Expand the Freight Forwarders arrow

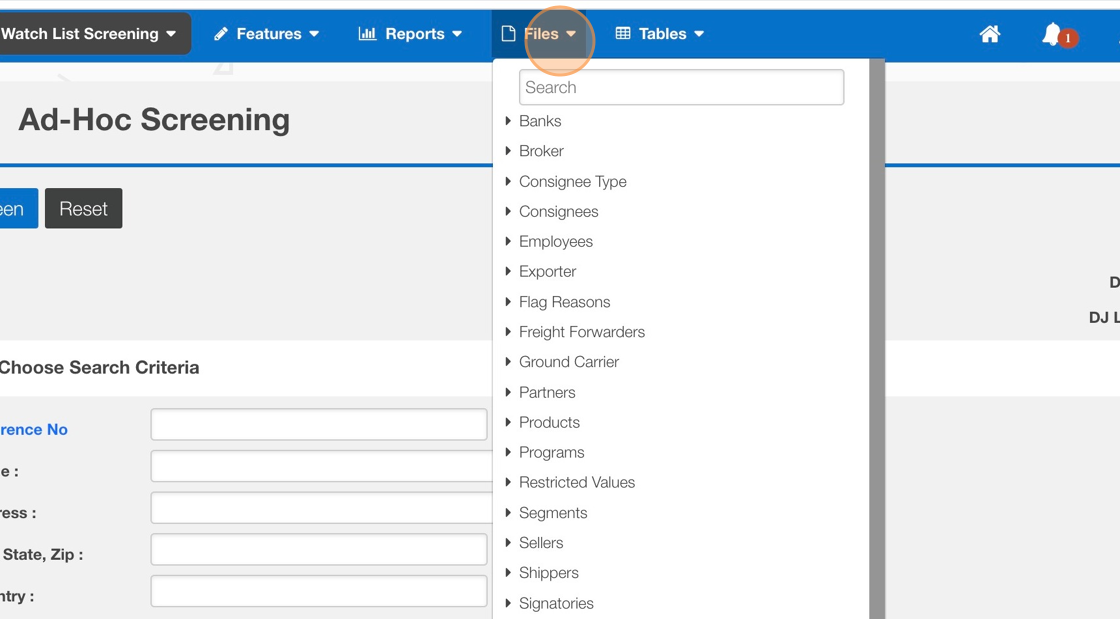[508, 332]
